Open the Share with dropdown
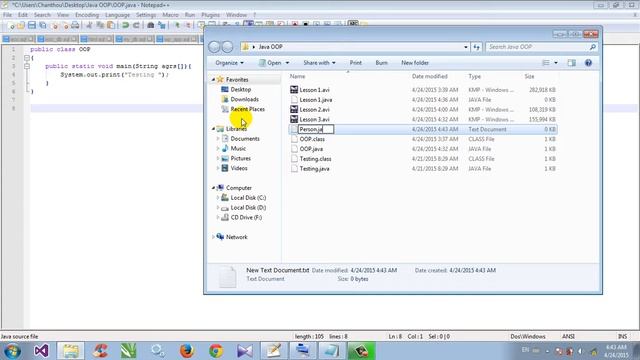640x360 pixels. tap(319, 63)
